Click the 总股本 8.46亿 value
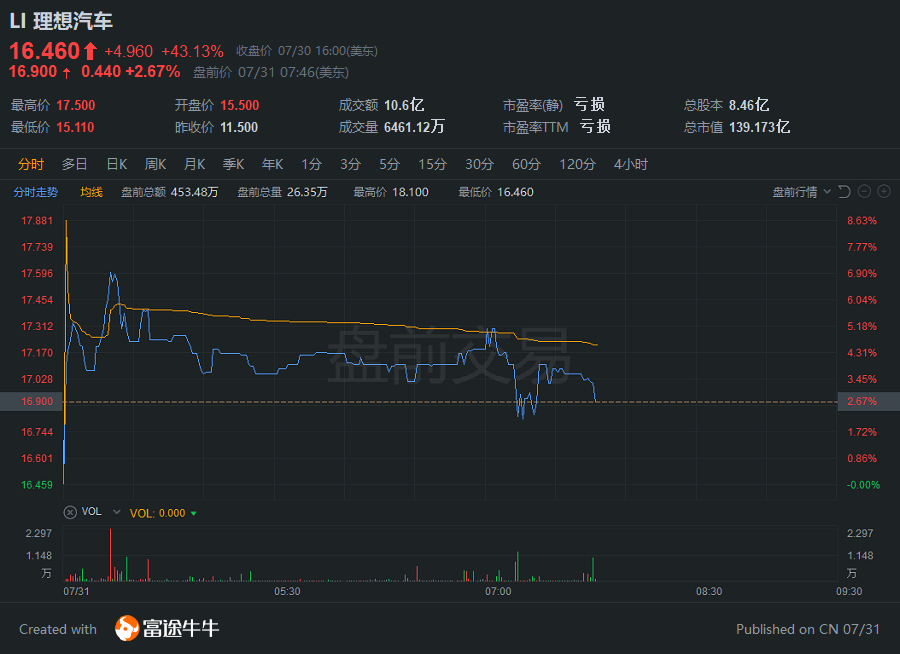The height and width of the screenshot is (654, 900). click(749, 105)
